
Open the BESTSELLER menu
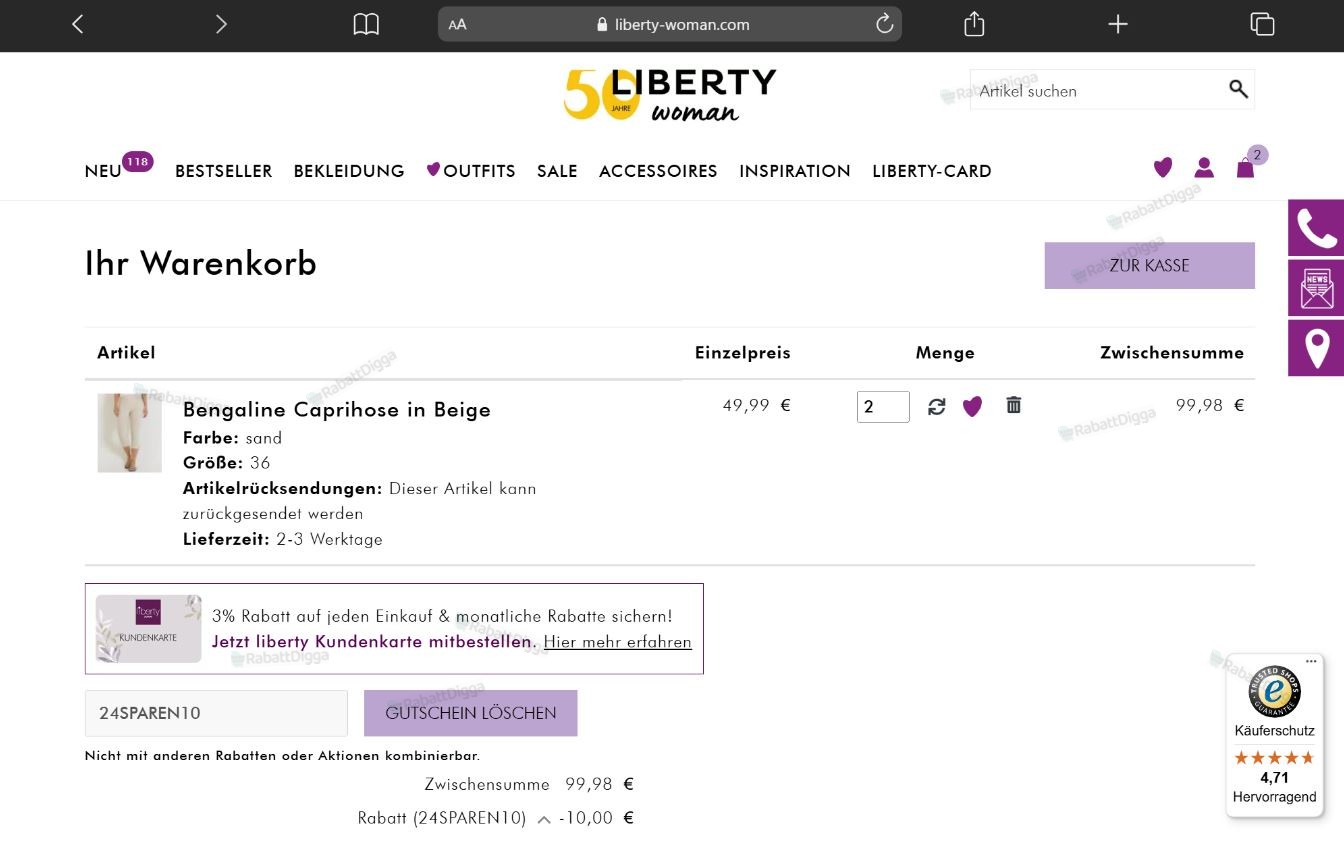point(224,171)
